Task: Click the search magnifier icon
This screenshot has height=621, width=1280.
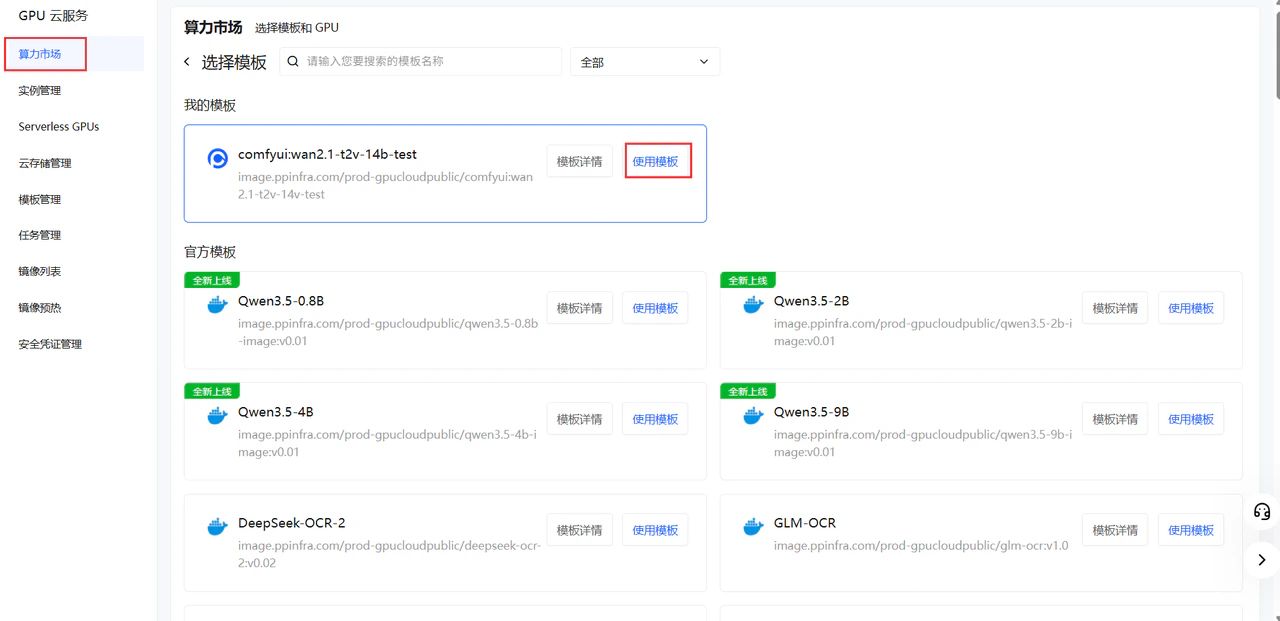Action: (x=293, y=61)
